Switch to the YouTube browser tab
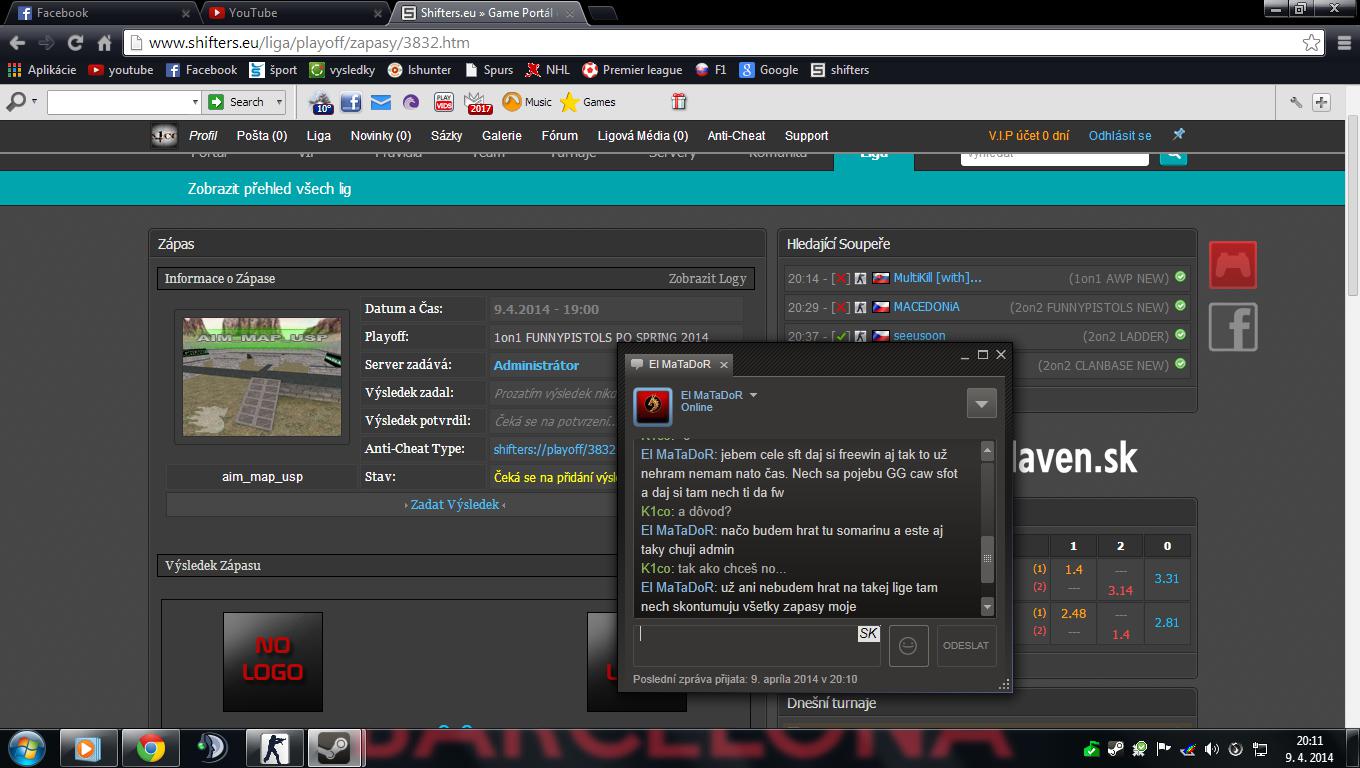The image size is (1360, 768). (294, 13)
